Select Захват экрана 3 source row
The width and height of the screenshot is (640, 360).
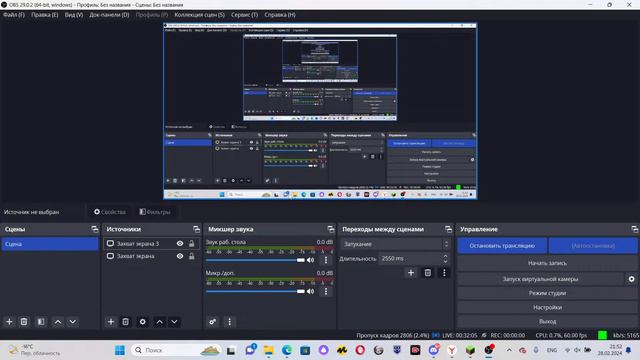[x=151, y=244]
